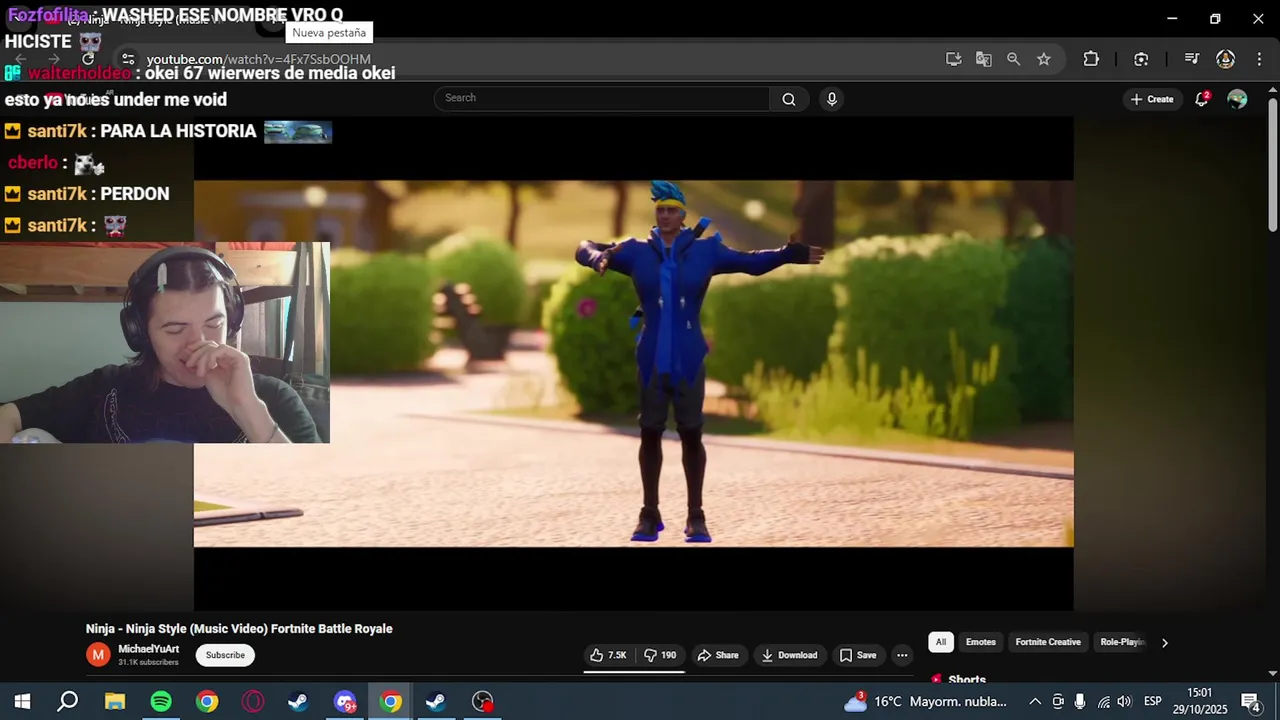Open Discord from taskbar
1280x720 pixels.
[345, 702]
